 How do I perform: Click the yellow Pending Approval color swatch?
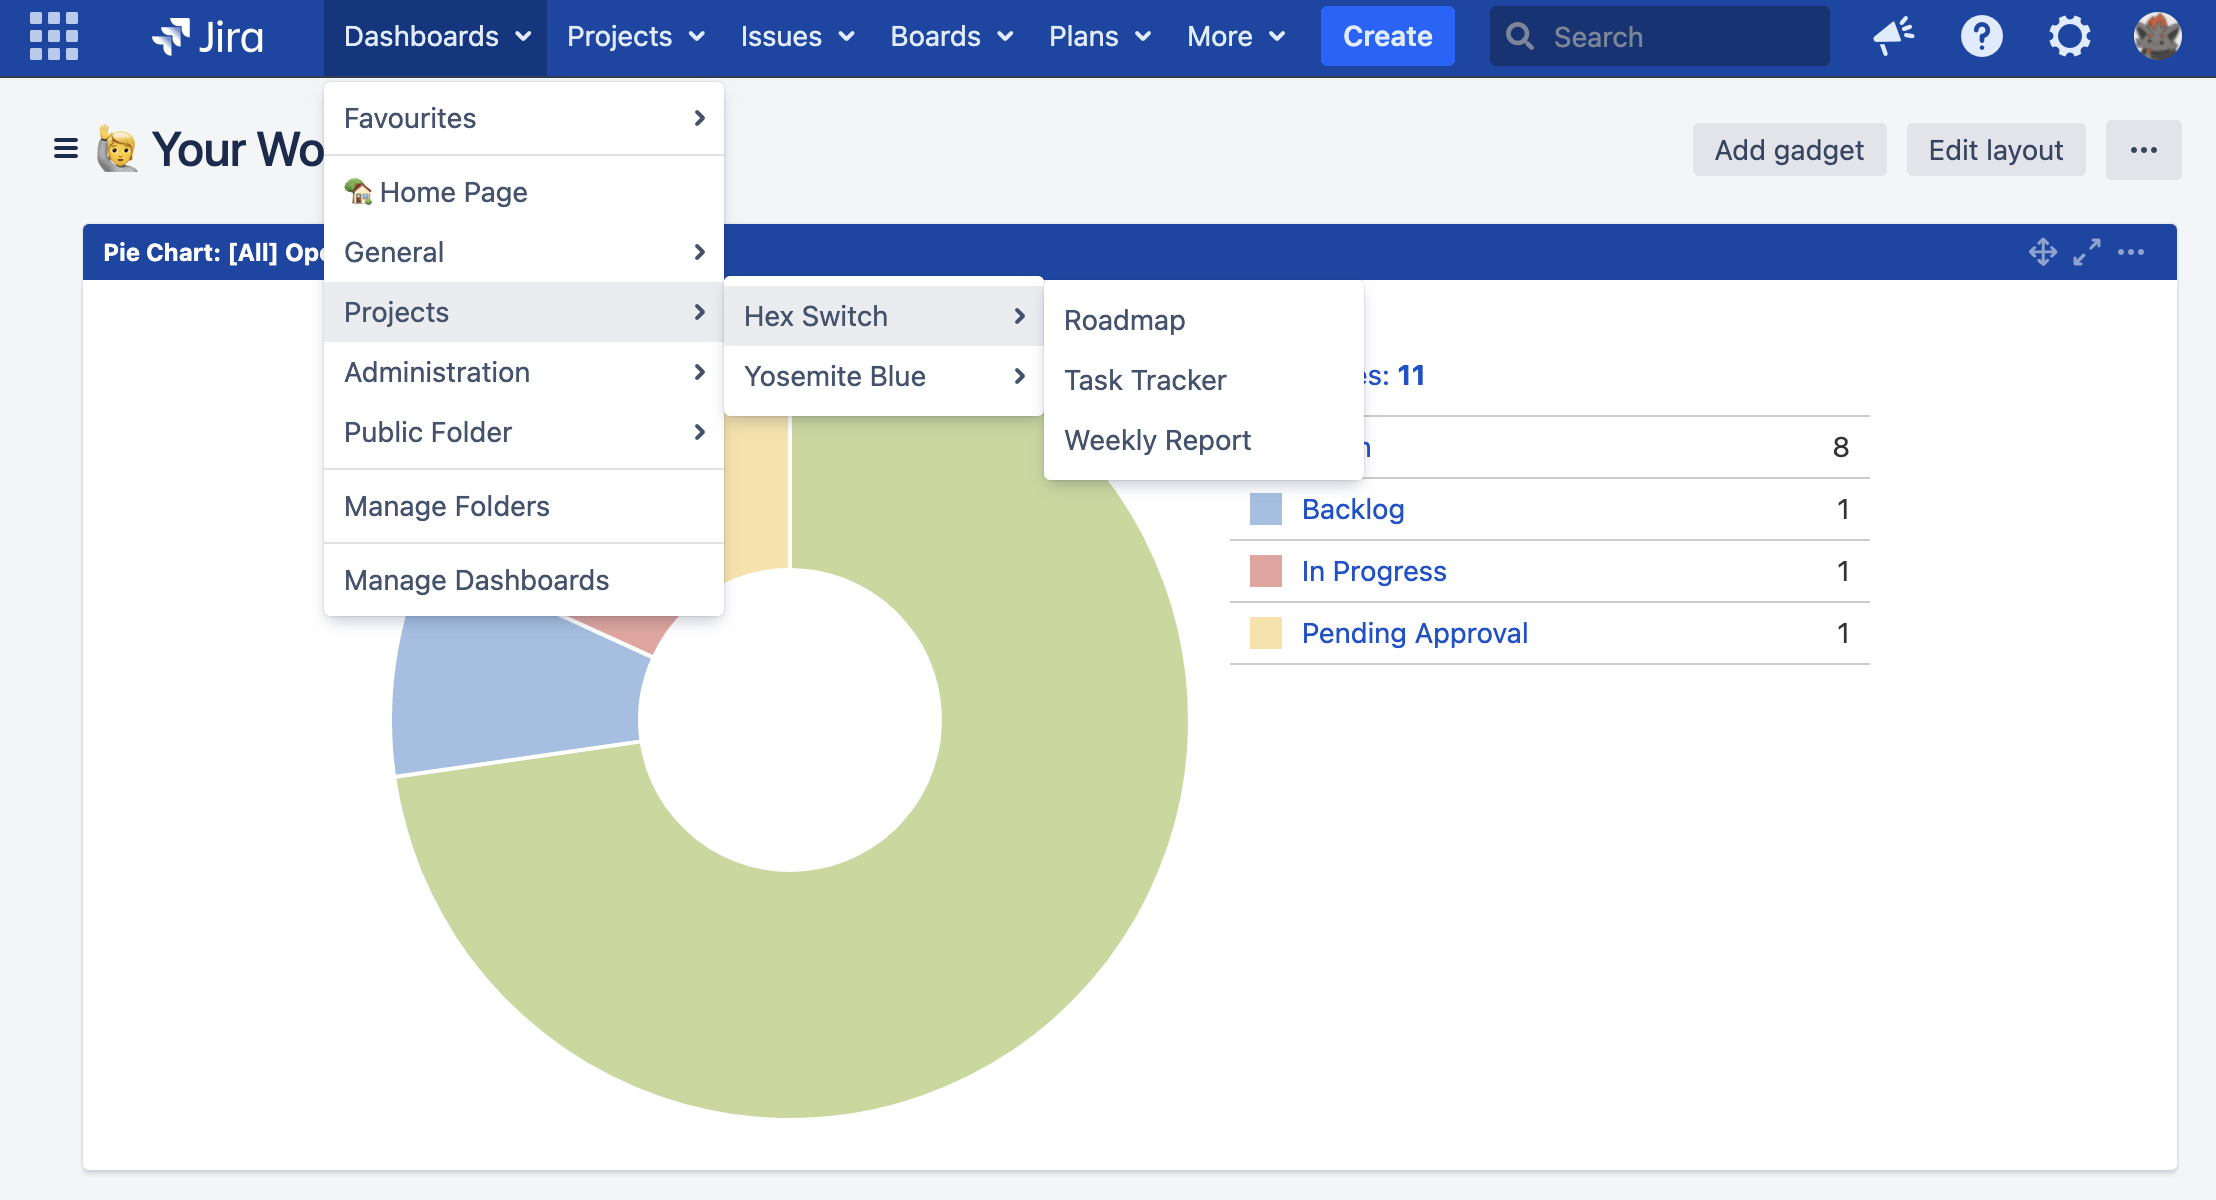pos(1265,633)
